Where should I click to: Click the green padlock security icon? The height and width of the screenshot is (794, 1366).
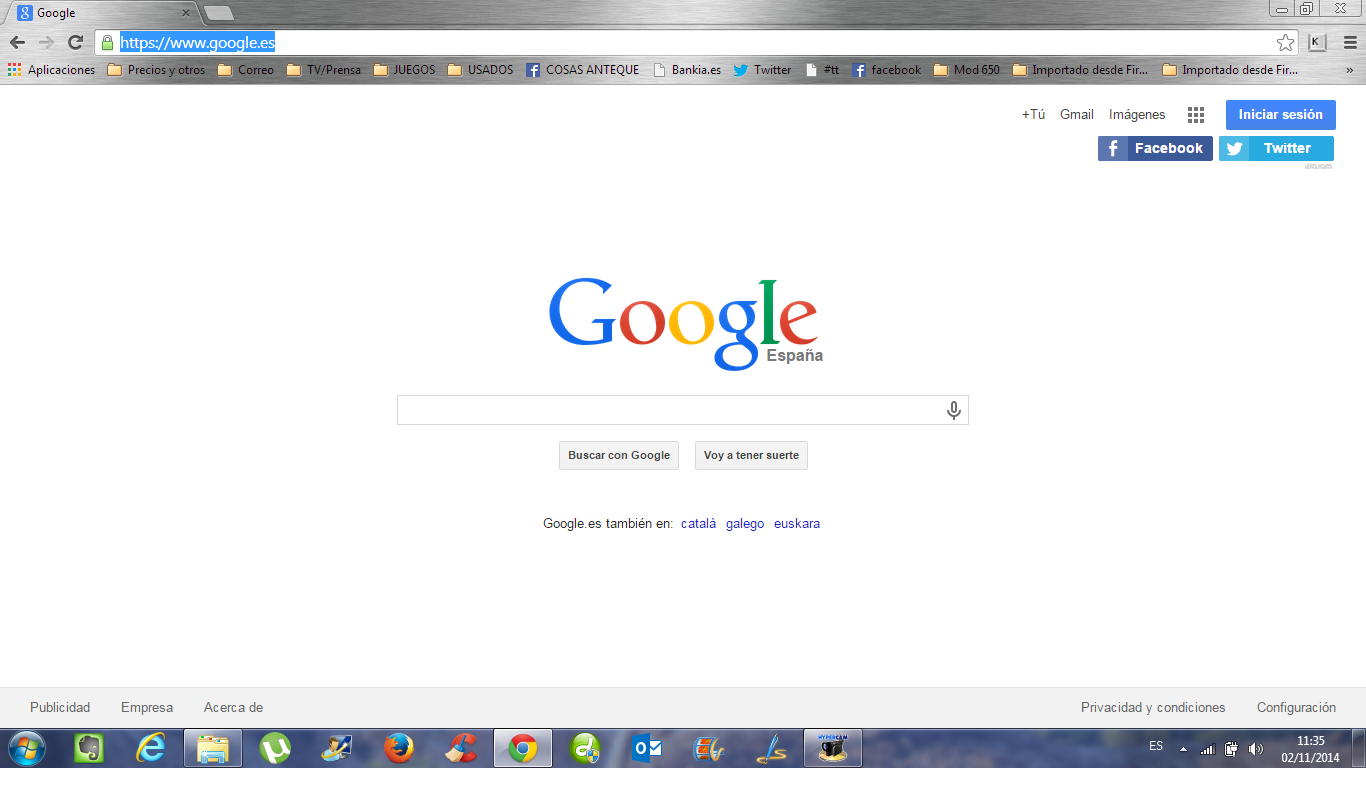(108, 42)
